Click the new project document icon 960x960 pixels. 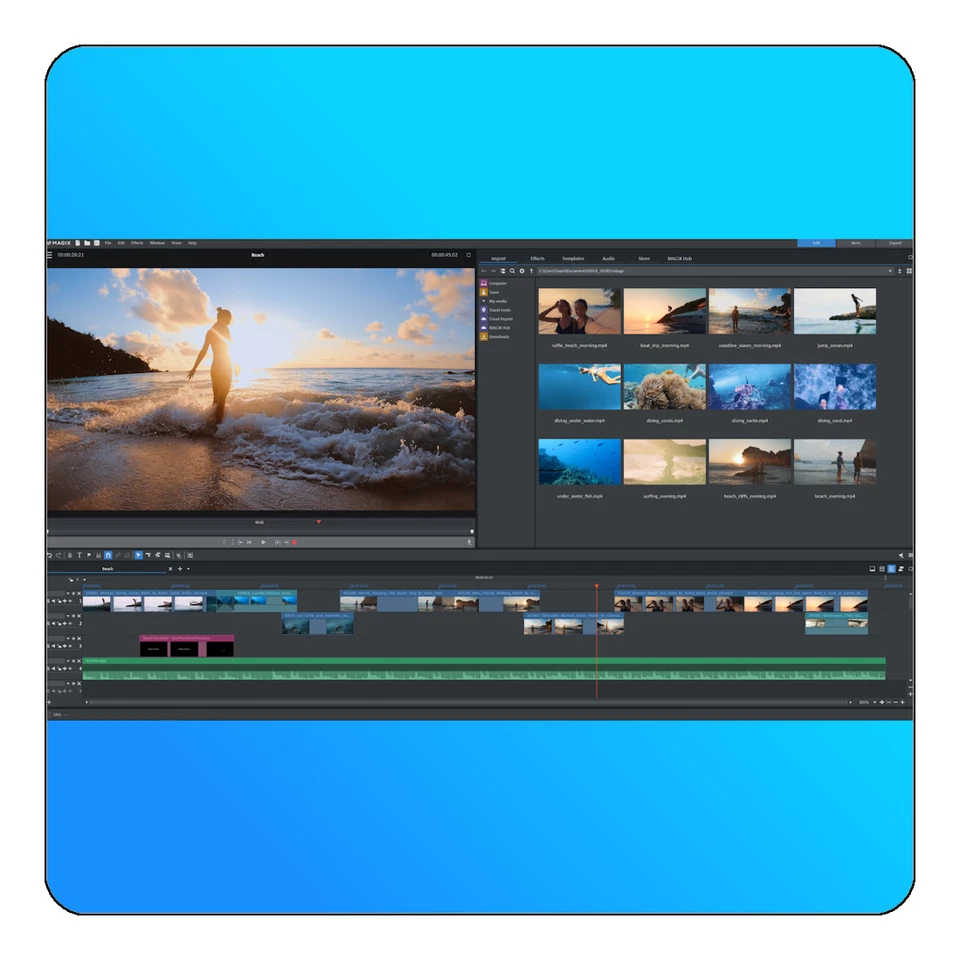click(x=77, y=243)
